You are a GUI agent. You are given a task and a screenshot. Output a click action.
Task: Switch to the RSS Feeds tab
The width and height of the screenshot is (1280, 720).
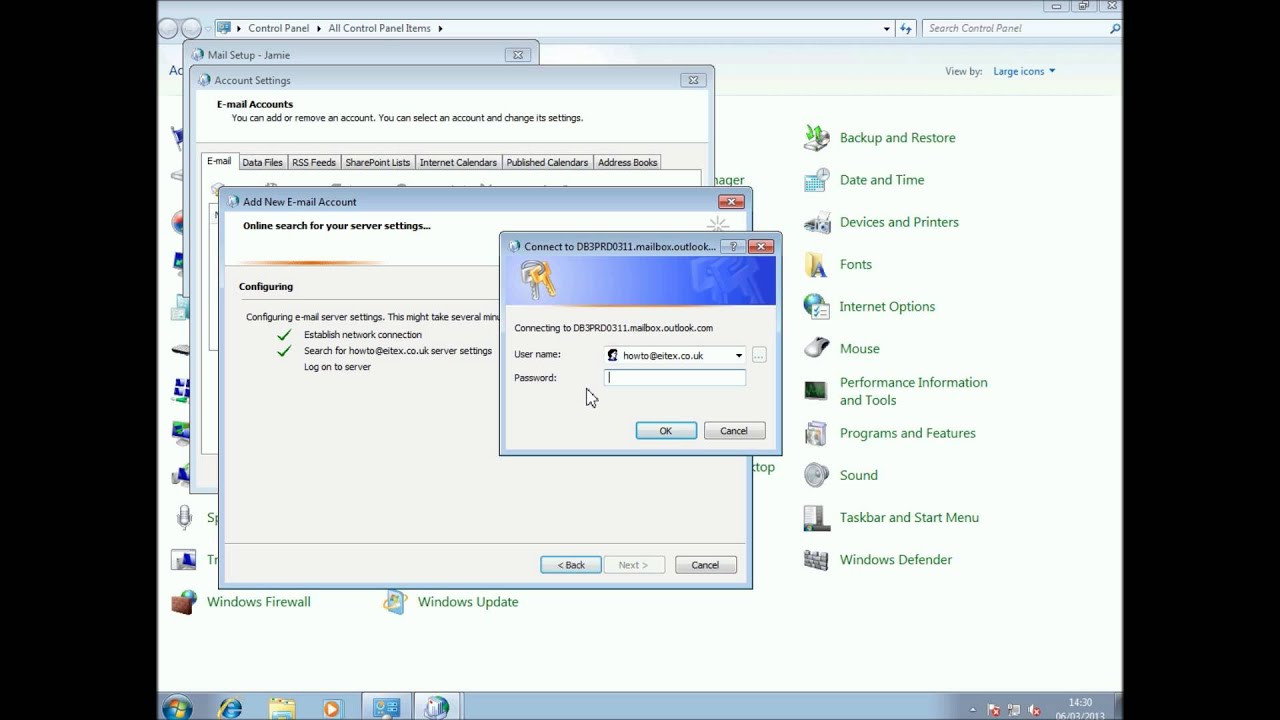(314, 162)
